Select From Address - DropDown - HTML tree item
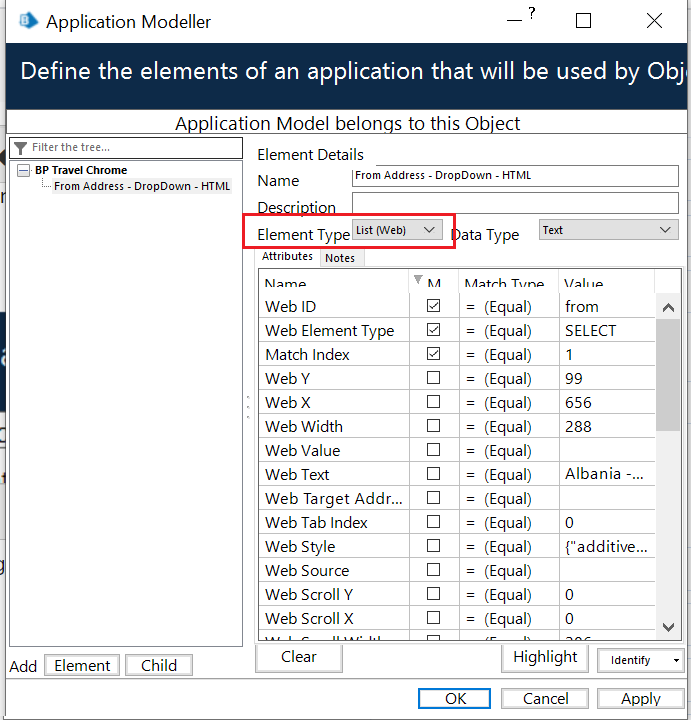Screen dimensions: 691x720 tap(142, 186)
